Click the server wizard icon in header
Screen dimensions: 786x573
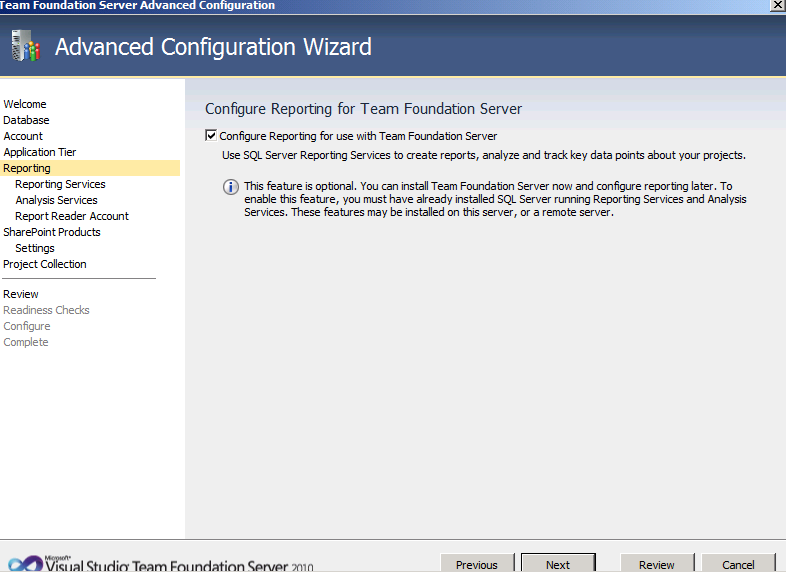click(26, 46)
